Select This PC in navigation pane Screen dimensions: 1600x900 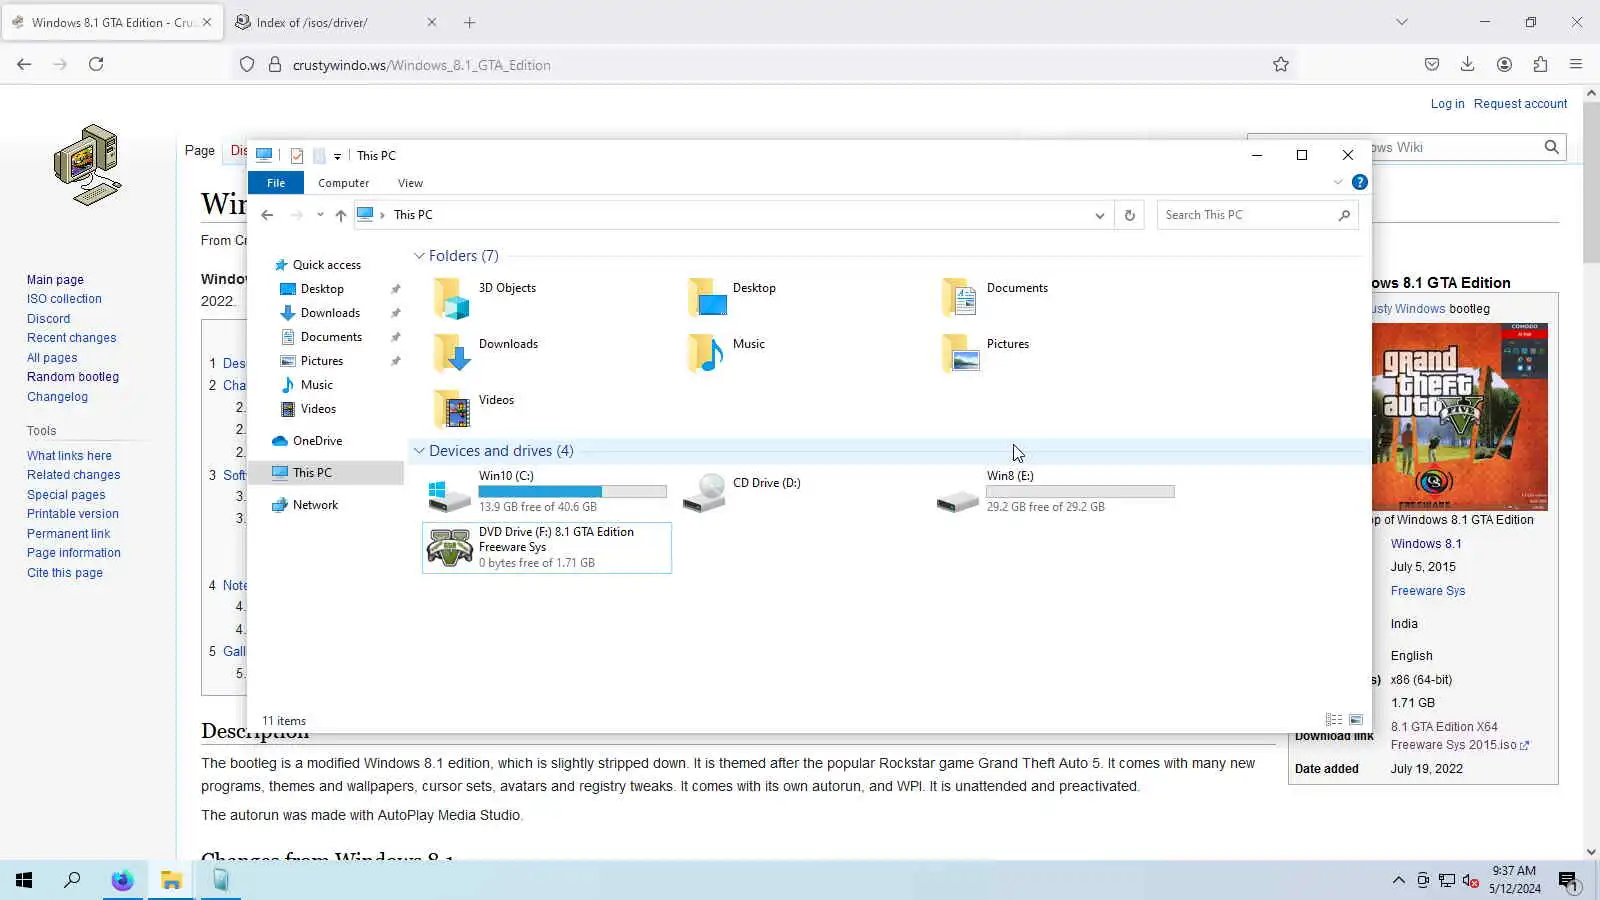[x=325, y=473]
